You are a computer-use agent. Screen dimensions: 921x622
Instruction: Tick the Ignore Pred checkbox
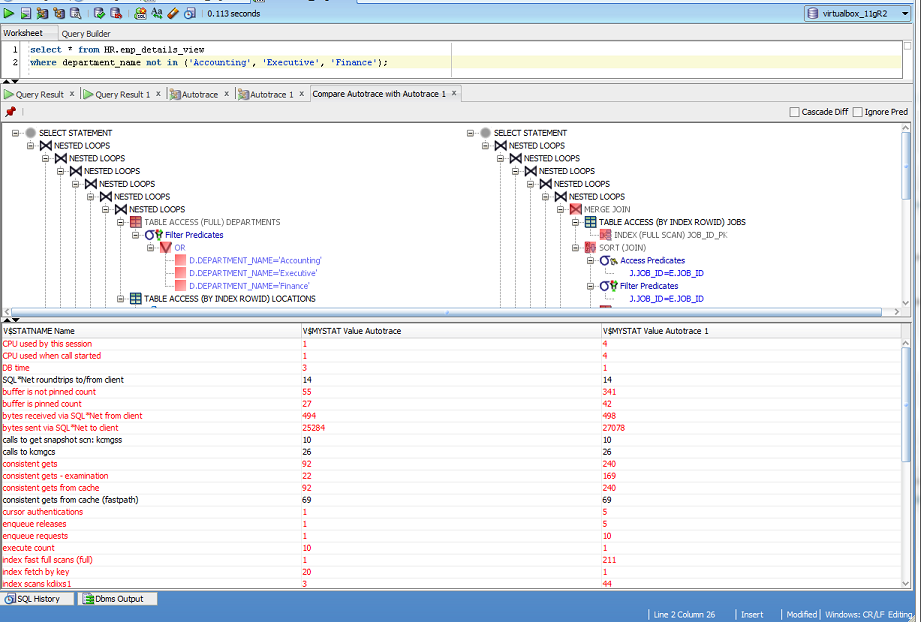858,112
